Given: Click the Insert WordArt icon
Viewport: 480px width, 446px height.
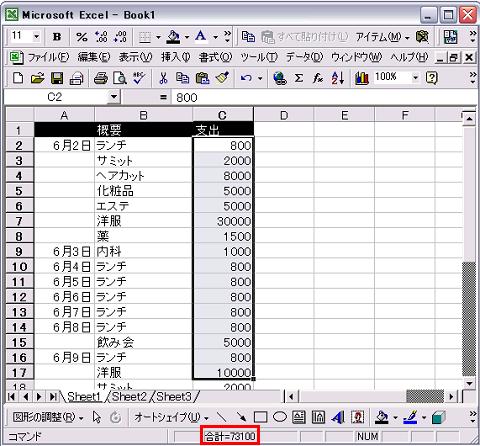Looking at the screenshot, I should pos(338,417).
